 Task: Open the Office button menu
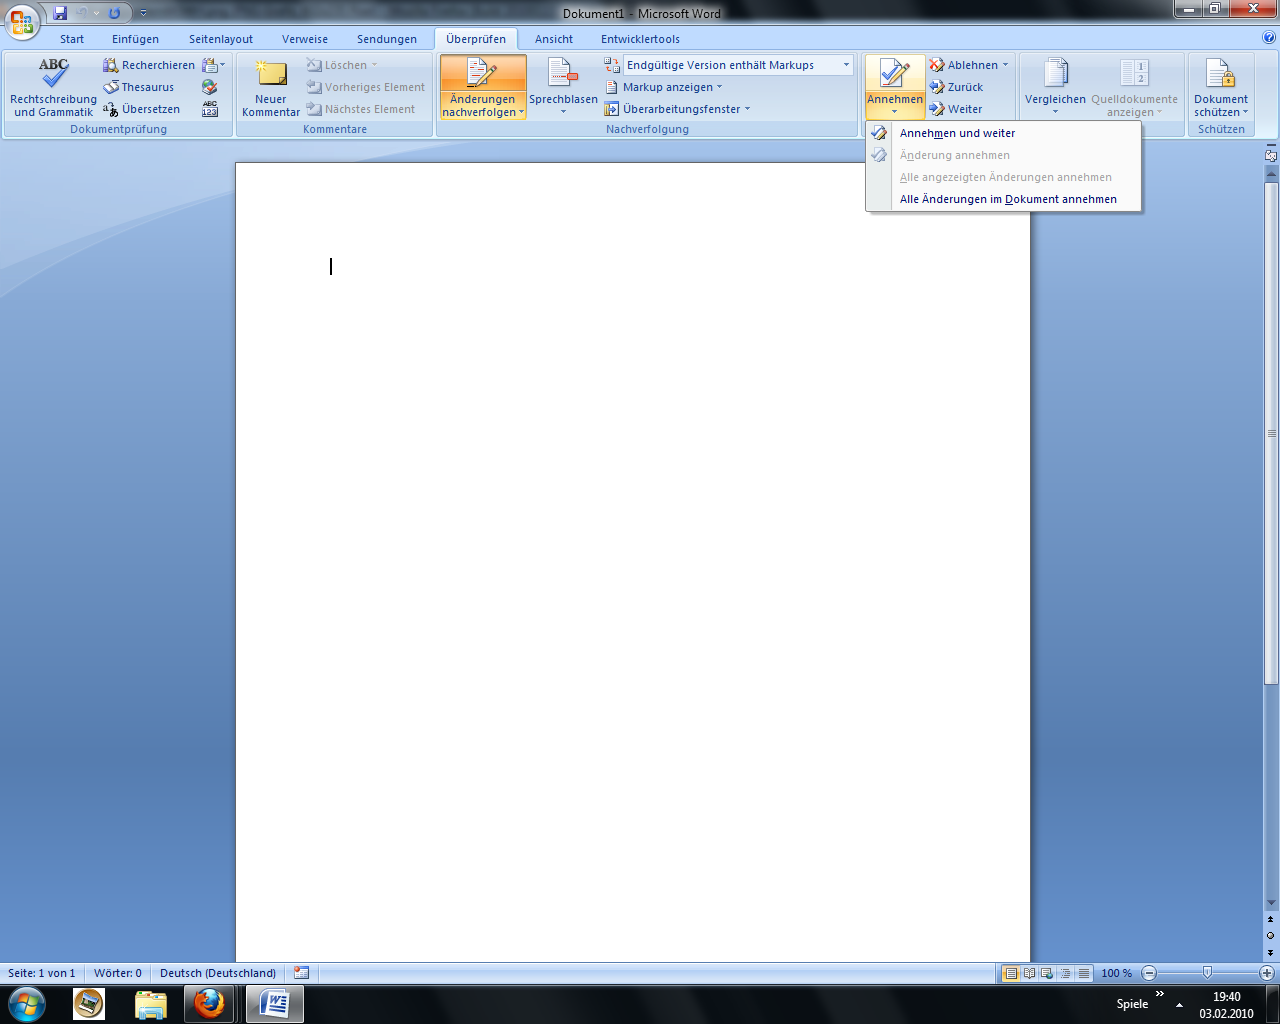coord(22,21)
